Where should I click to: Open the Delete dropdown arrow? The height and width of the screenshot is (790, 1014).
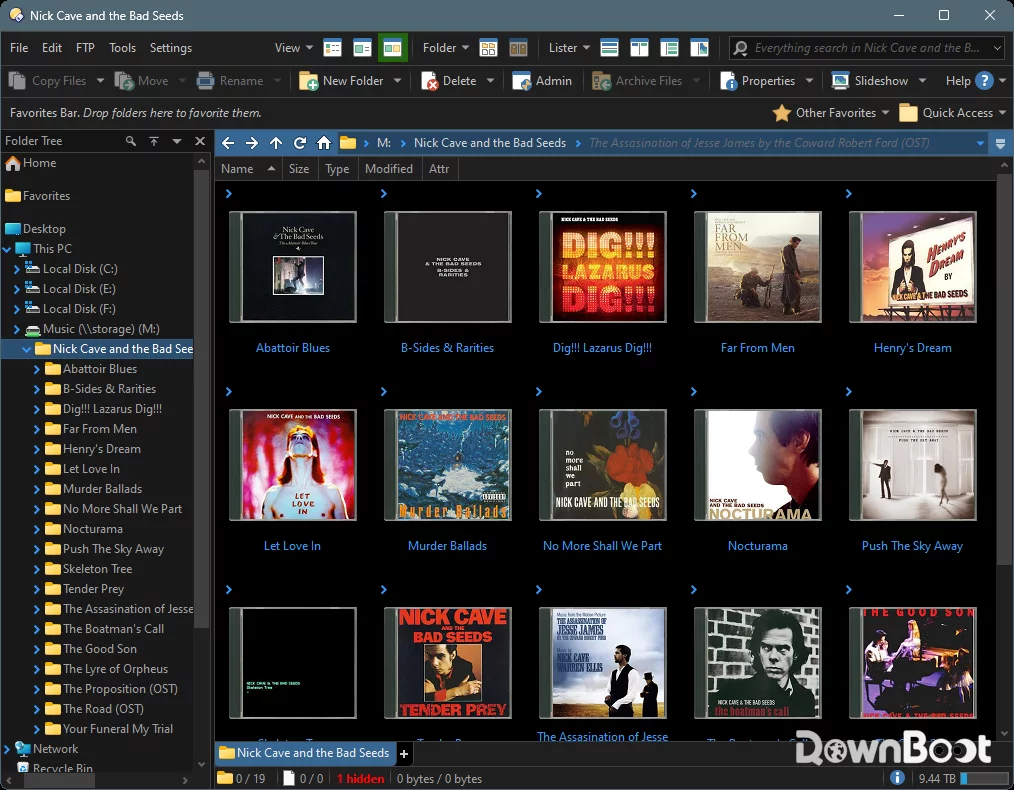pos(490,81)
